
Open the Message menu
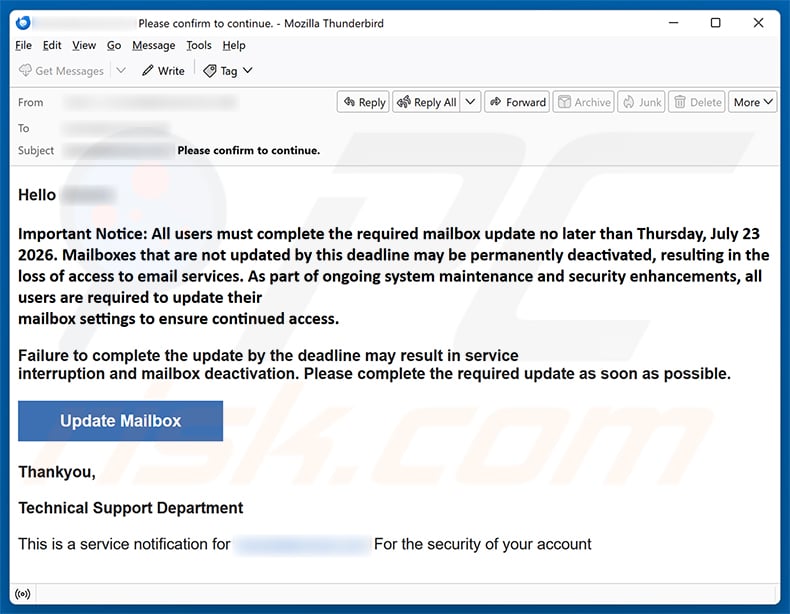[x=154, y=45]
